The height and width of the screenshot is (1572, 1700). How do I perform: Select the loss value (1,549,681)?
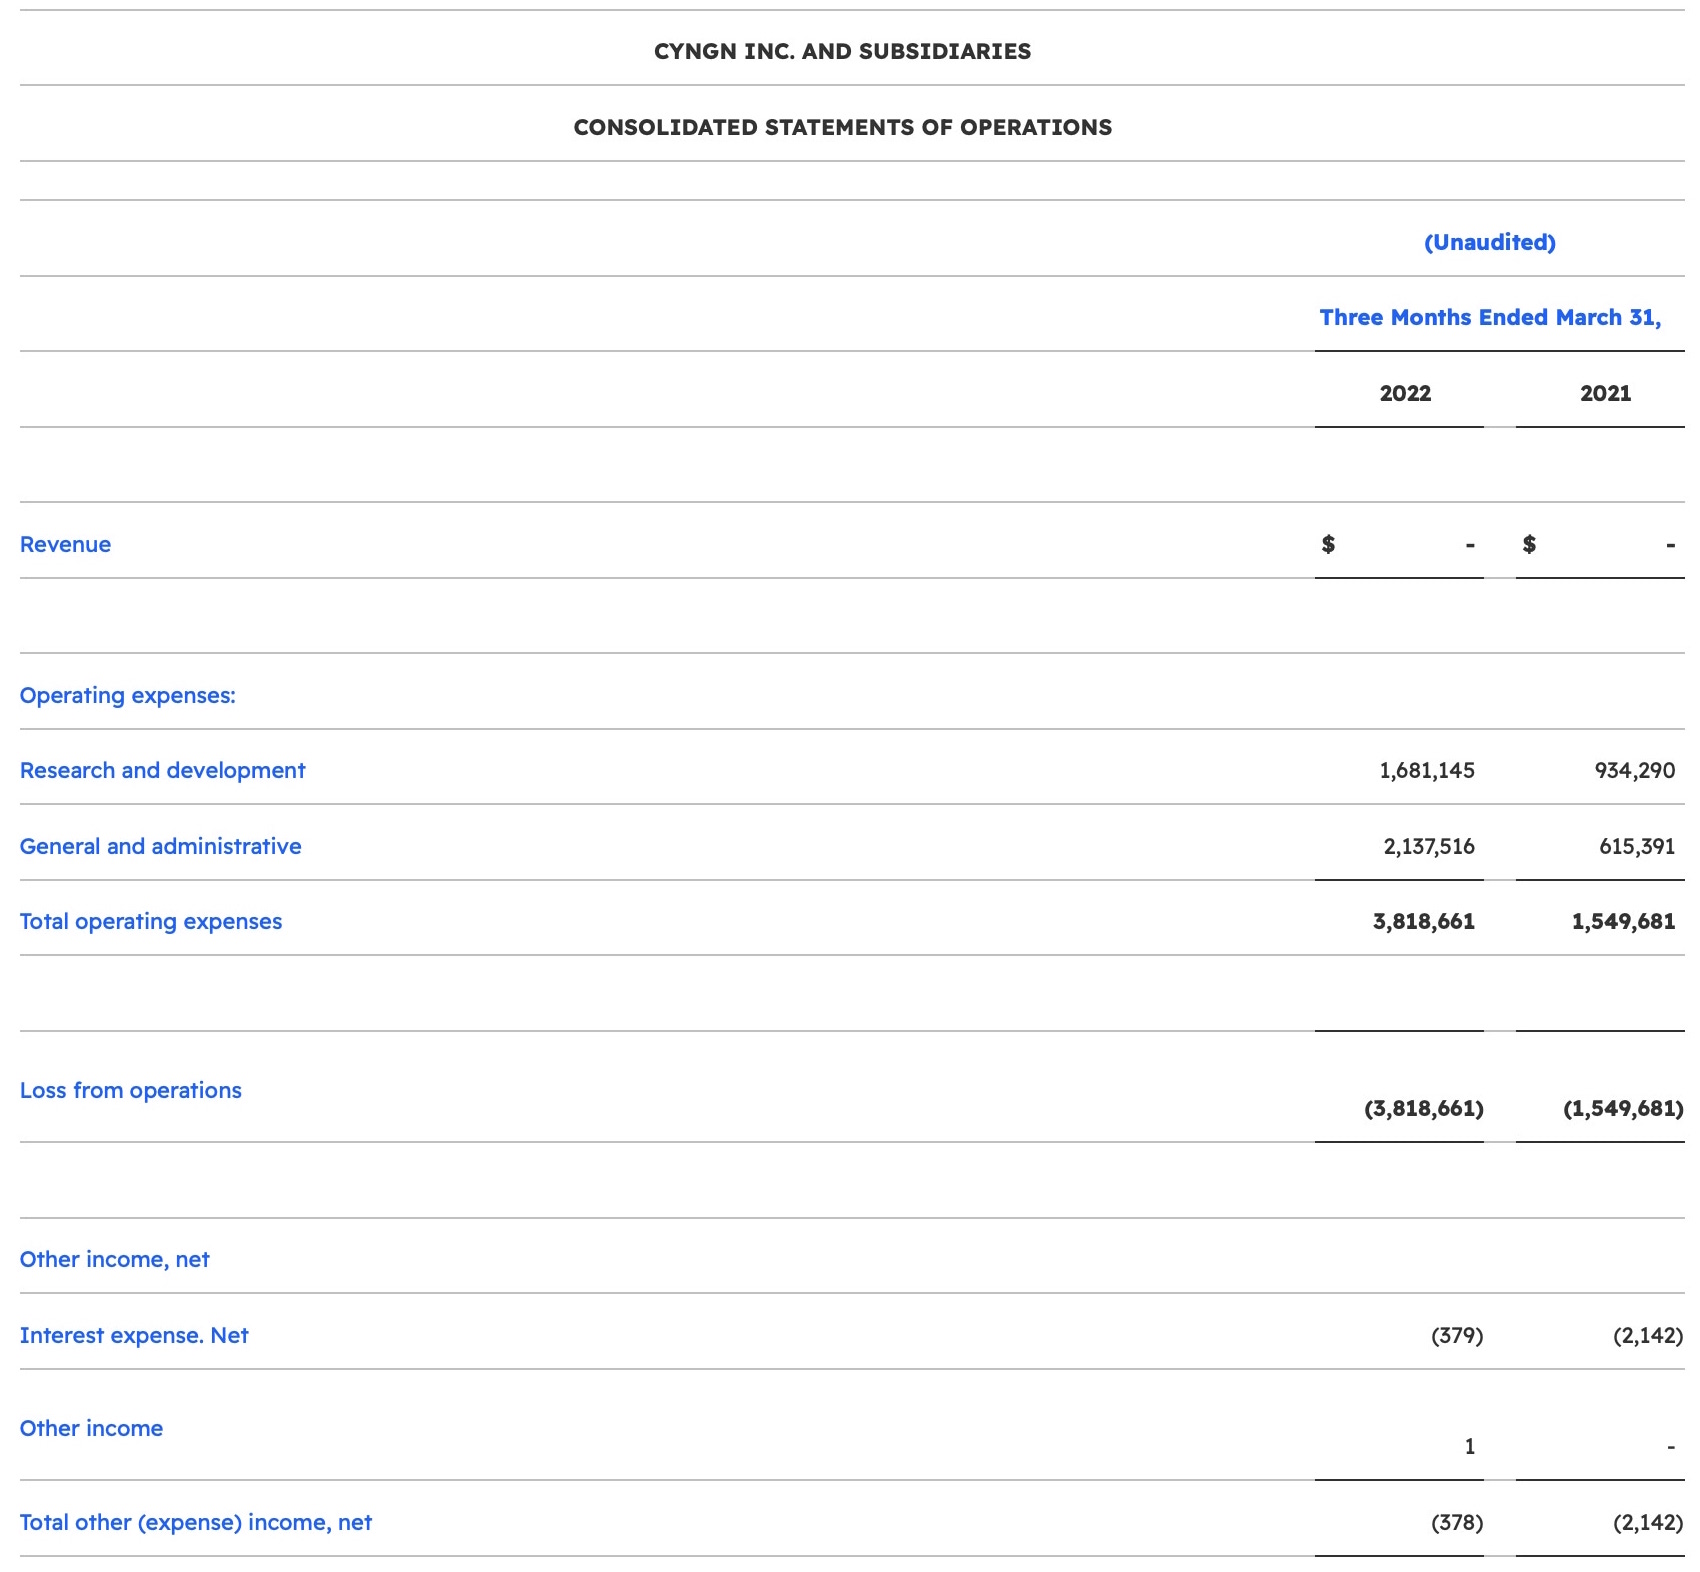click(x=1623, y=1108)
